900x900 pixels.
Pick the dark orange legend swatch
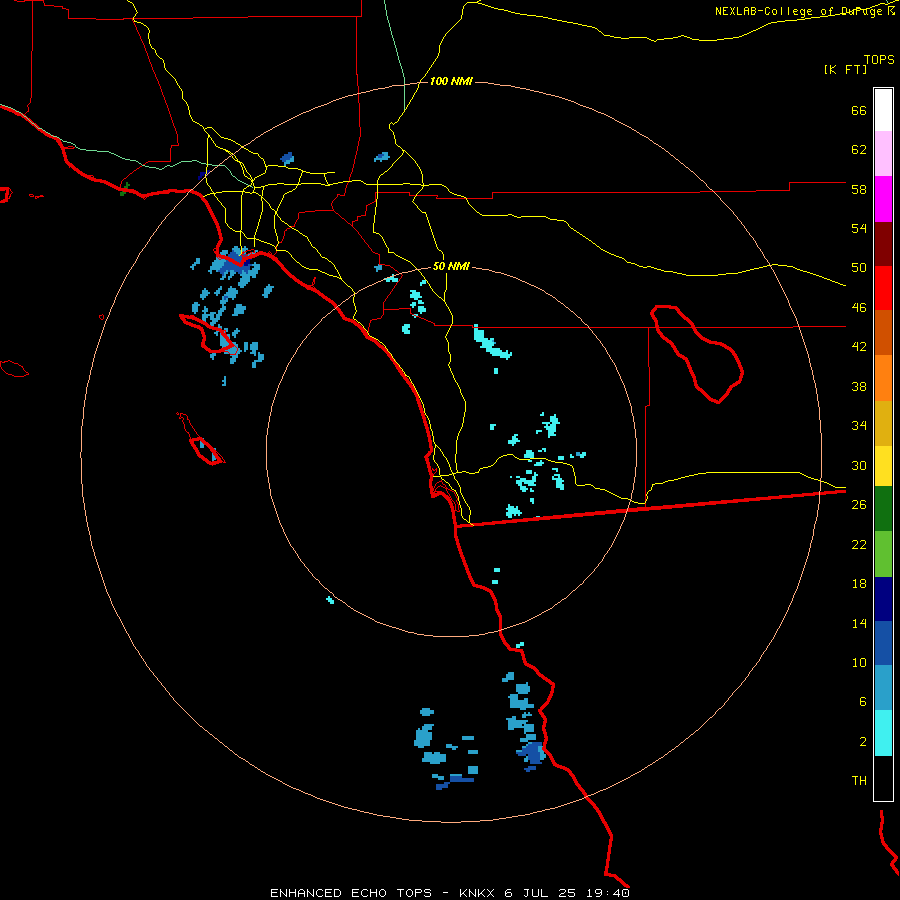(883, 332)
